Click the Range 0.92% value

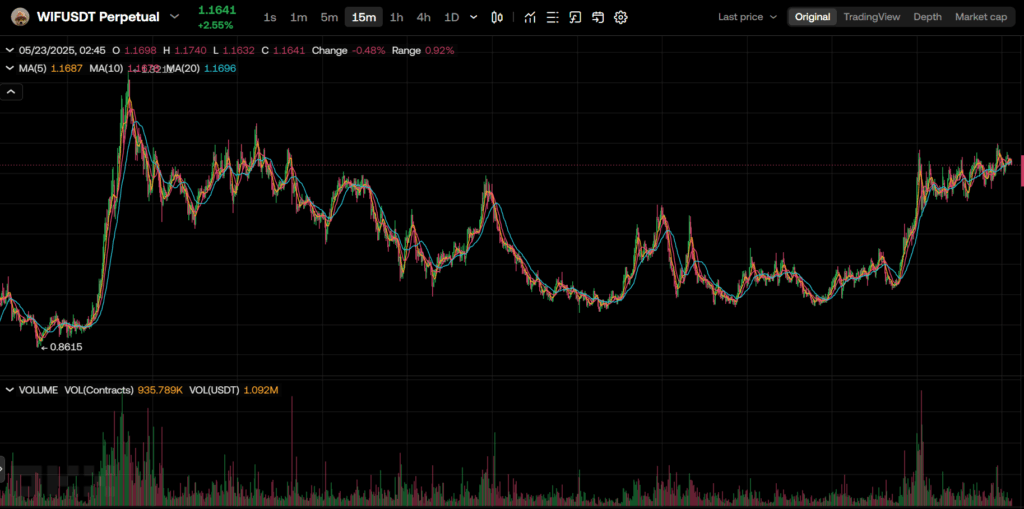tap(423, 50)
